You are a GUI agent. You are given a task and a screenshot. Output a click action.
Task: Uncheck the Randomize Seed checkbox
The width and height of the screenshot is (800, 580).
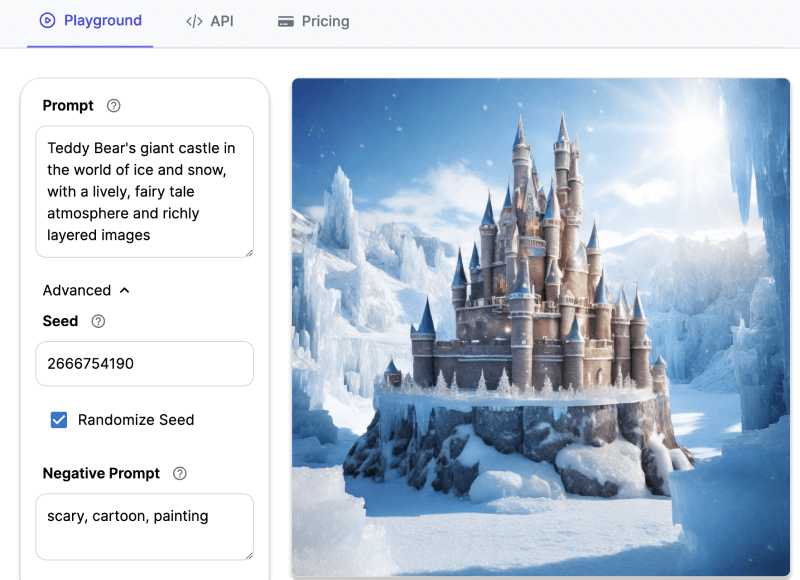coord(59,420)
